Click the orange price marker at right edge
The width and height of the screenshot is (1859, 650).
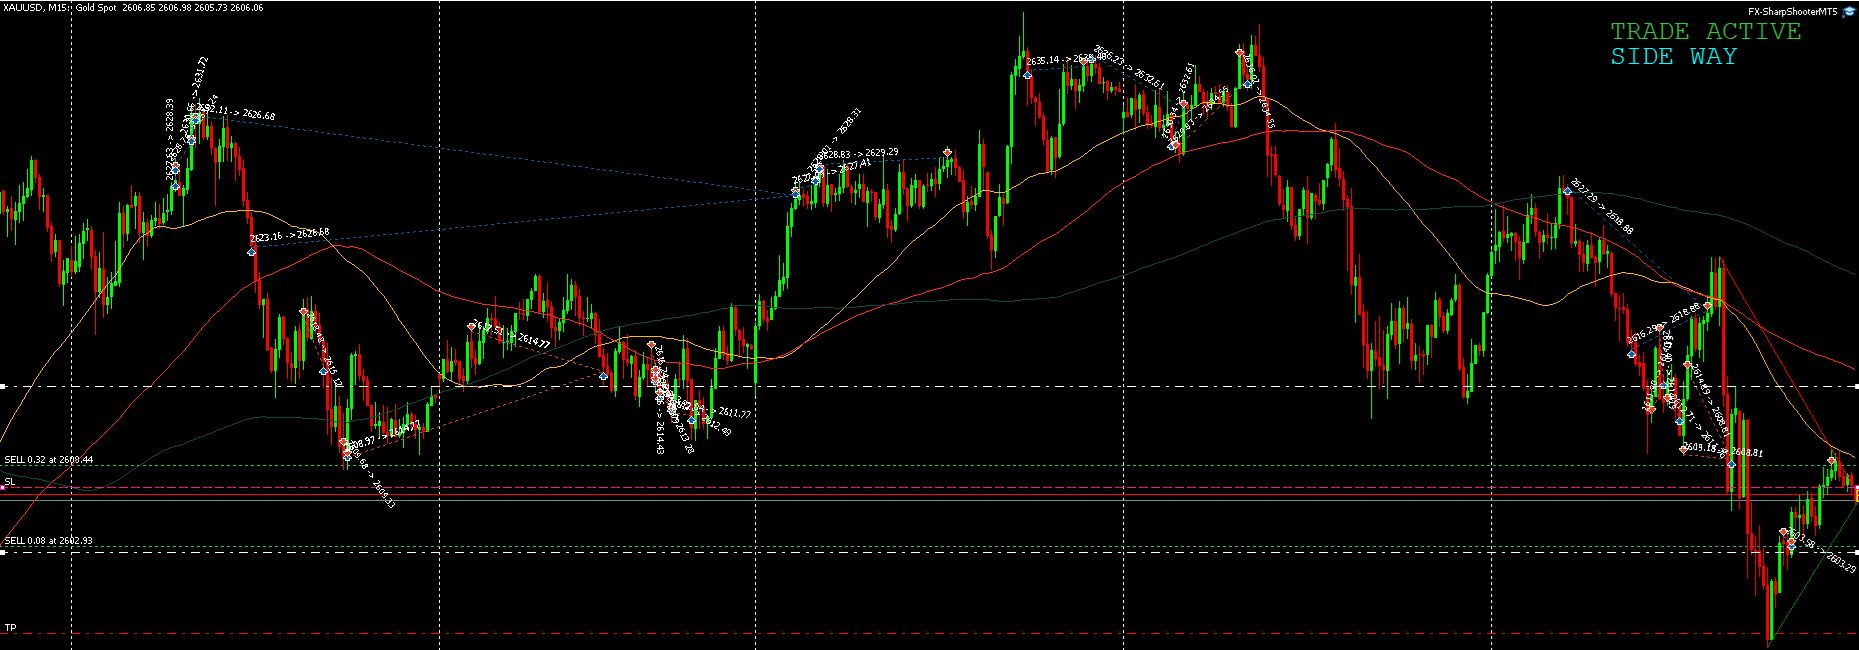1855,494
